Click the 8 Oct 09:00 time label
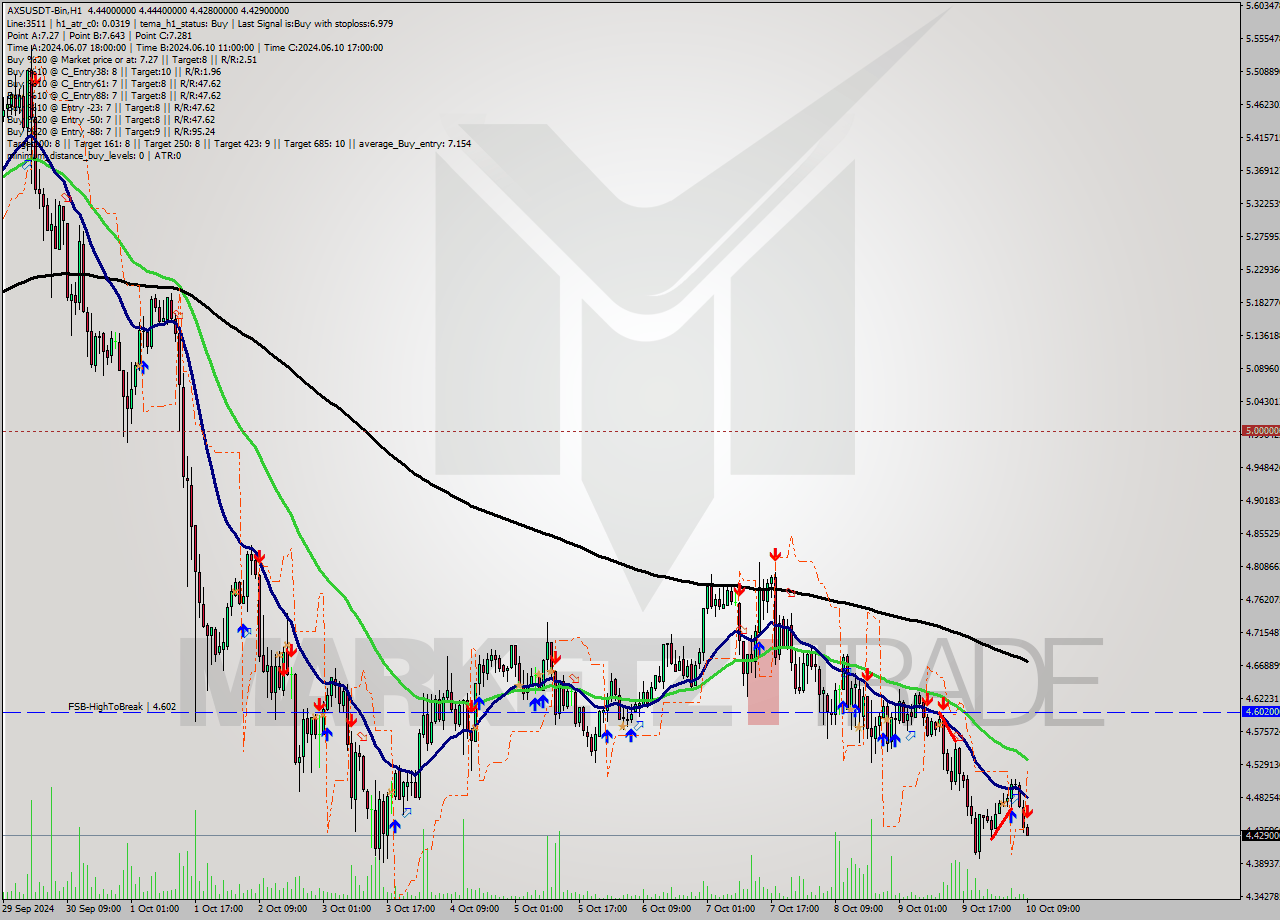The image size is (1280, 920). click(x=861, y=909)
